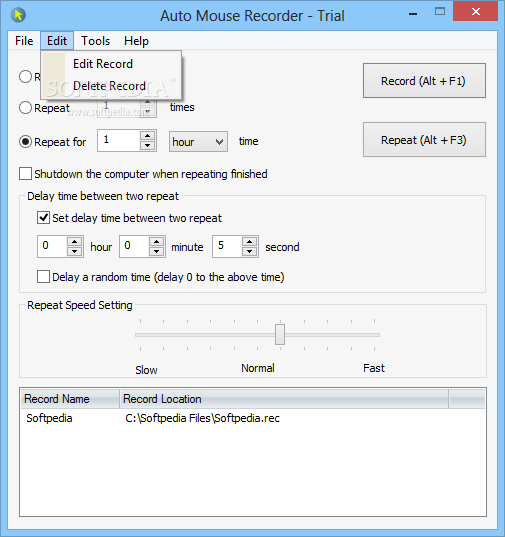Increase the delay second spinner
This screenshot has width=505, height=537.
click(x=250, y=241)
